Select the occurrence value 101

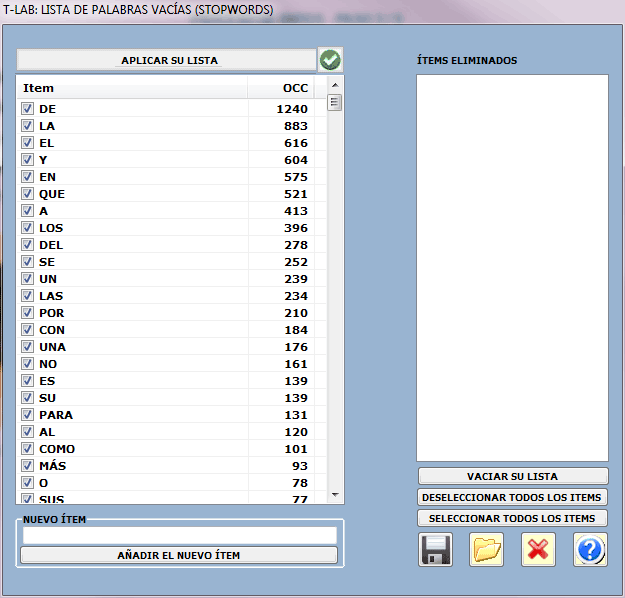[x=296, y=449]
